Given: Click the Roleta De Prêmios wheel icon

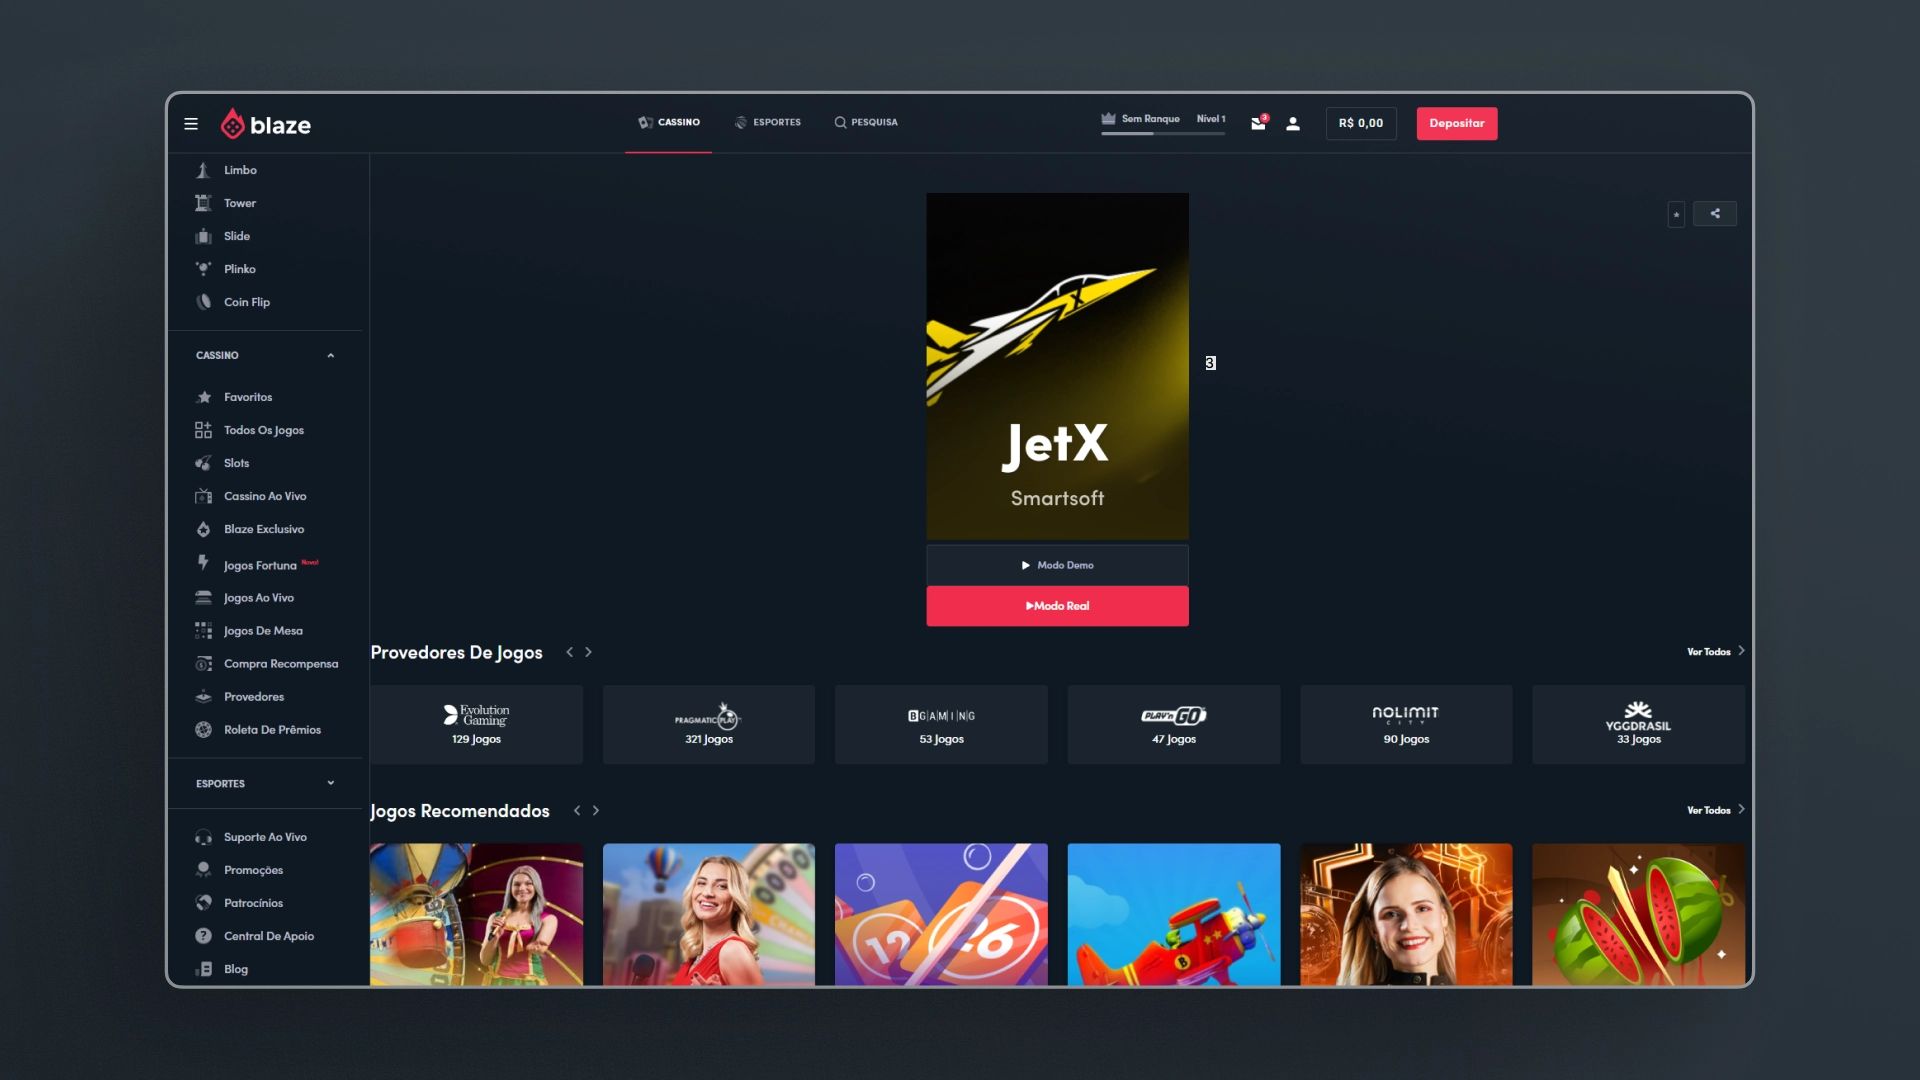Looking at the screenshot, I should [x=203, y=730].
